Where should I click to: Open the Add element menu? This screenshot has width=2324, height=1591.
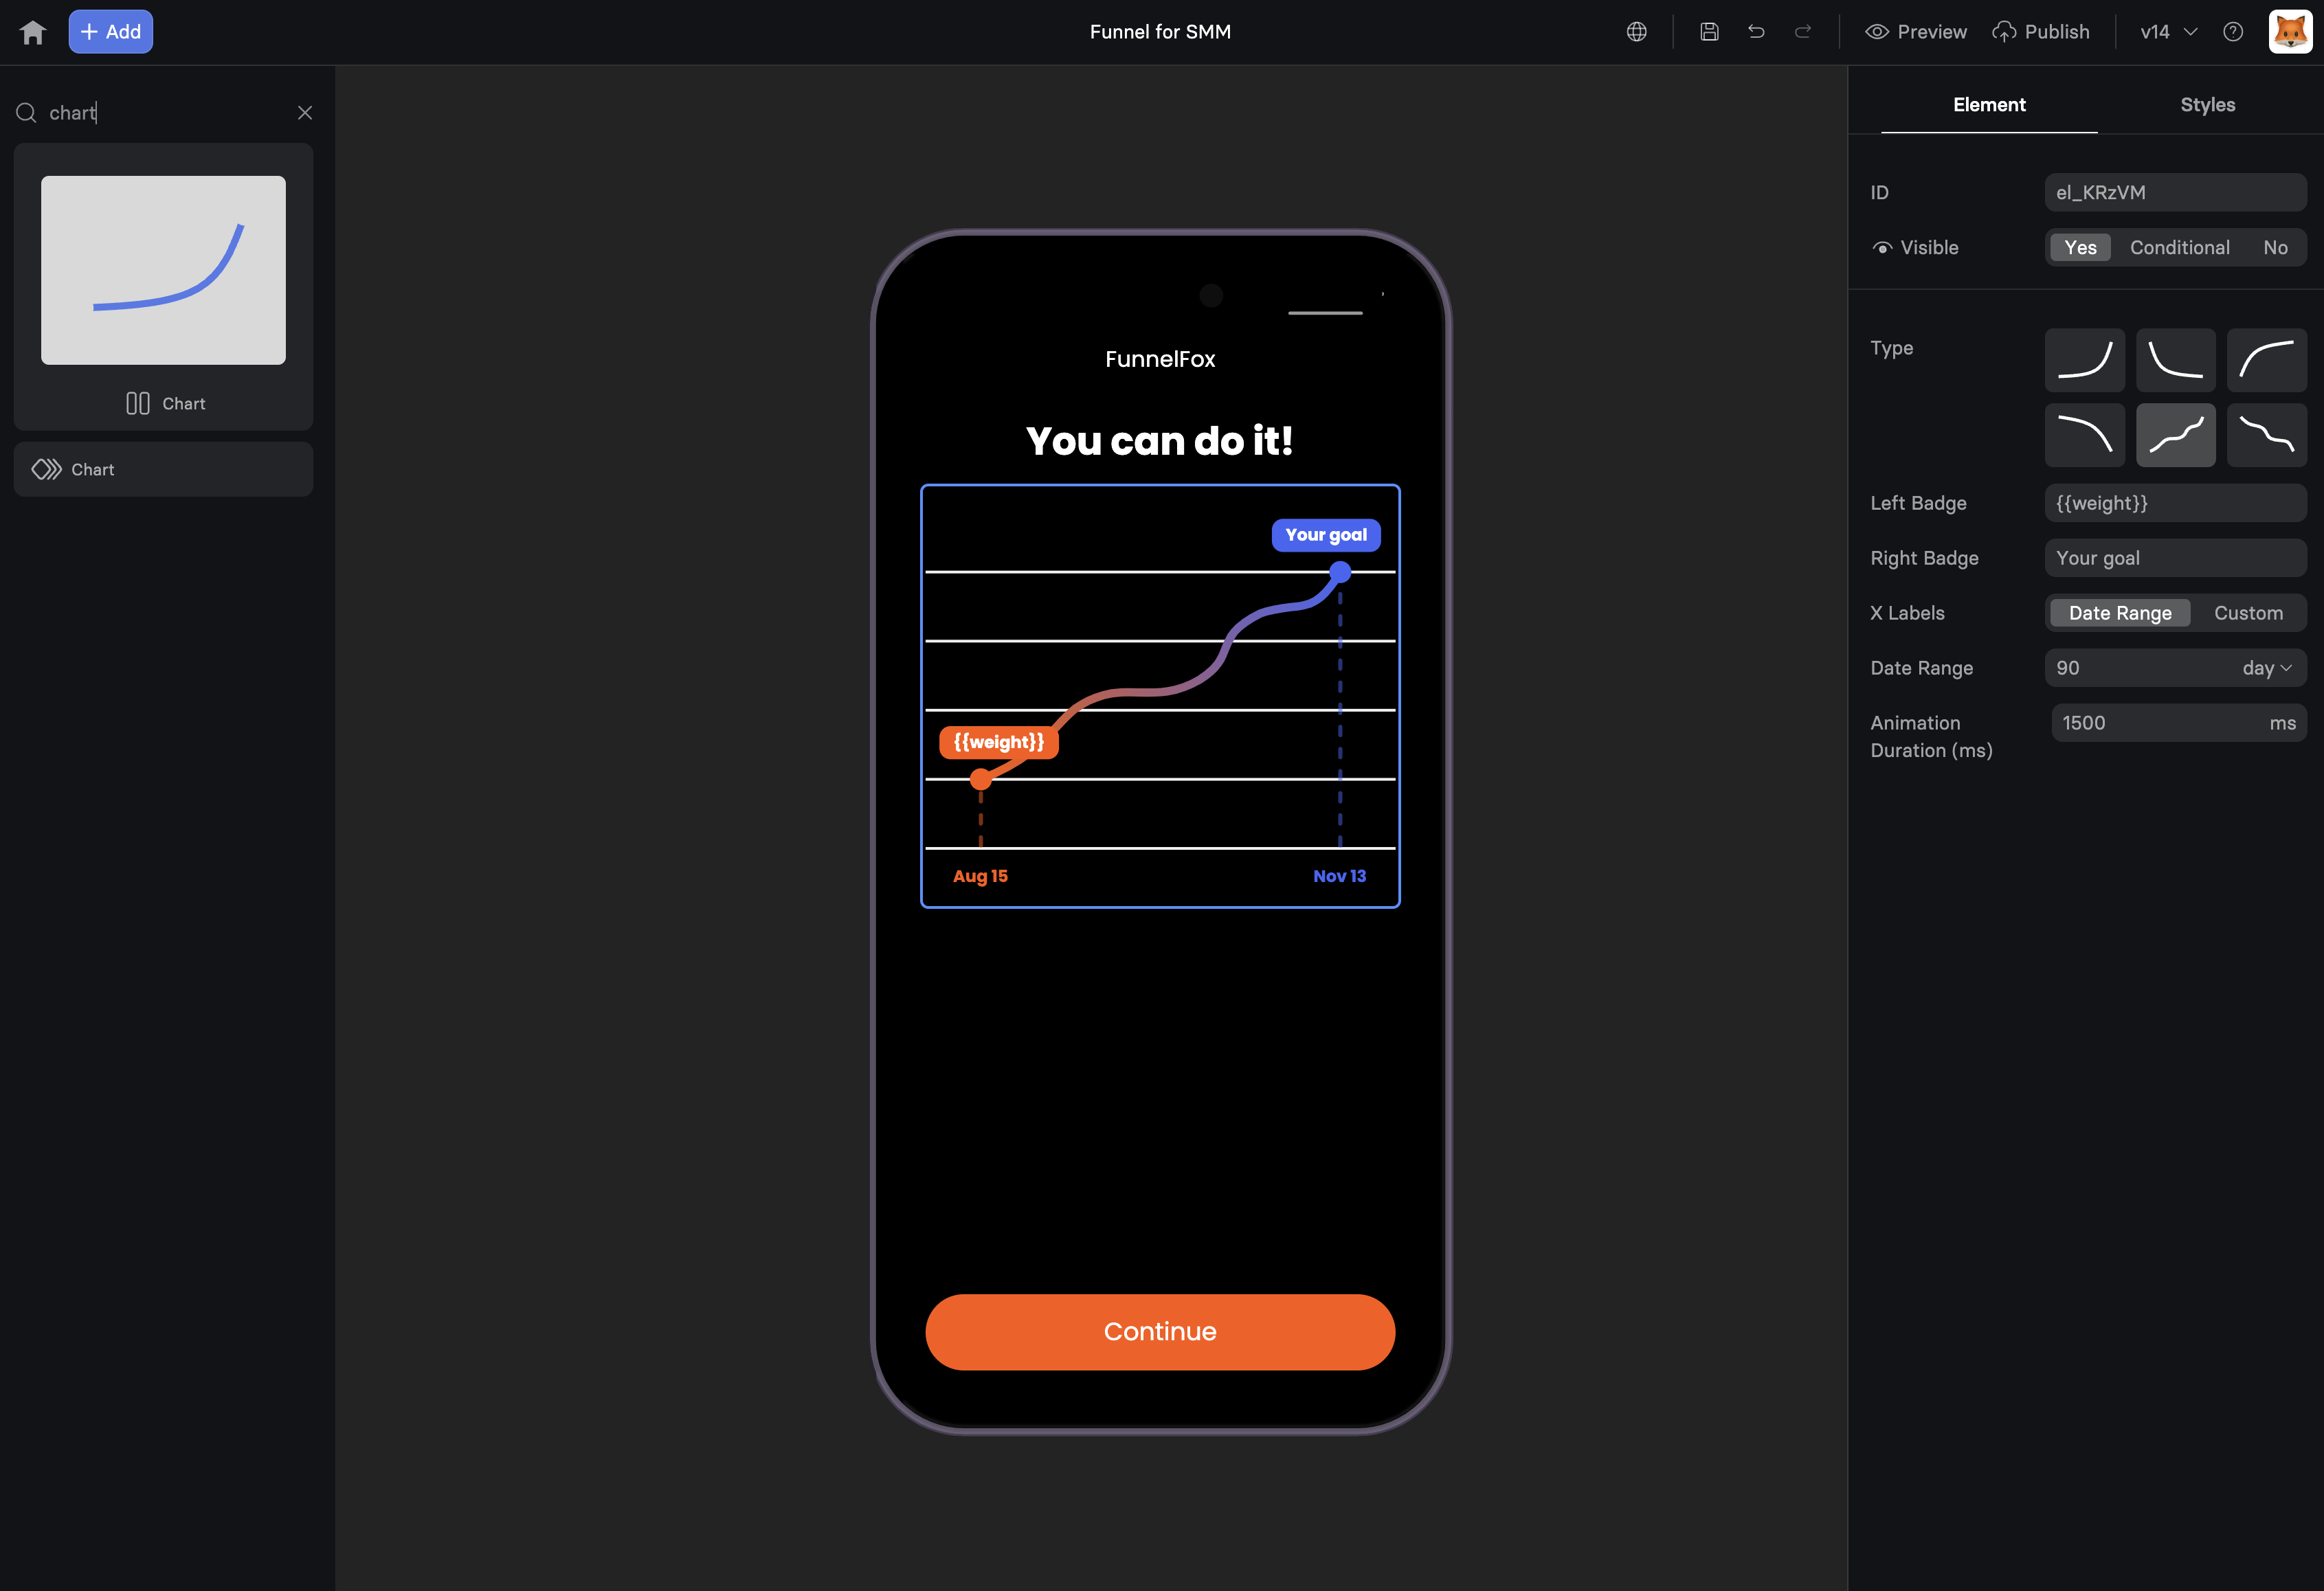point(111,32)
